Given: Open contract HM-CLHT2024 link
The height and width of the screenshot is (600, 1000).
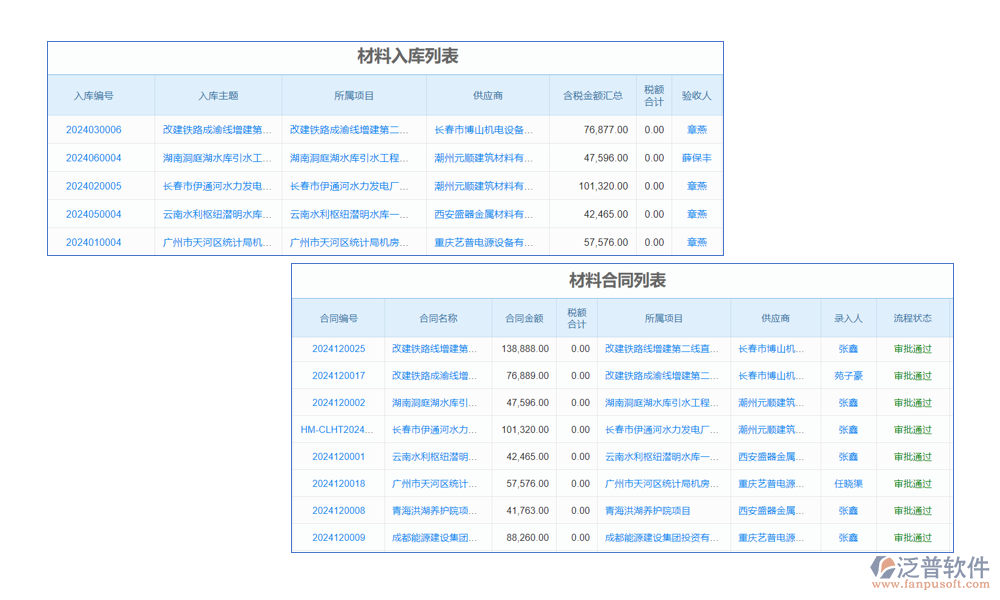Looking at the screenshot, I should pyautogui.click(x=338, y=430).
